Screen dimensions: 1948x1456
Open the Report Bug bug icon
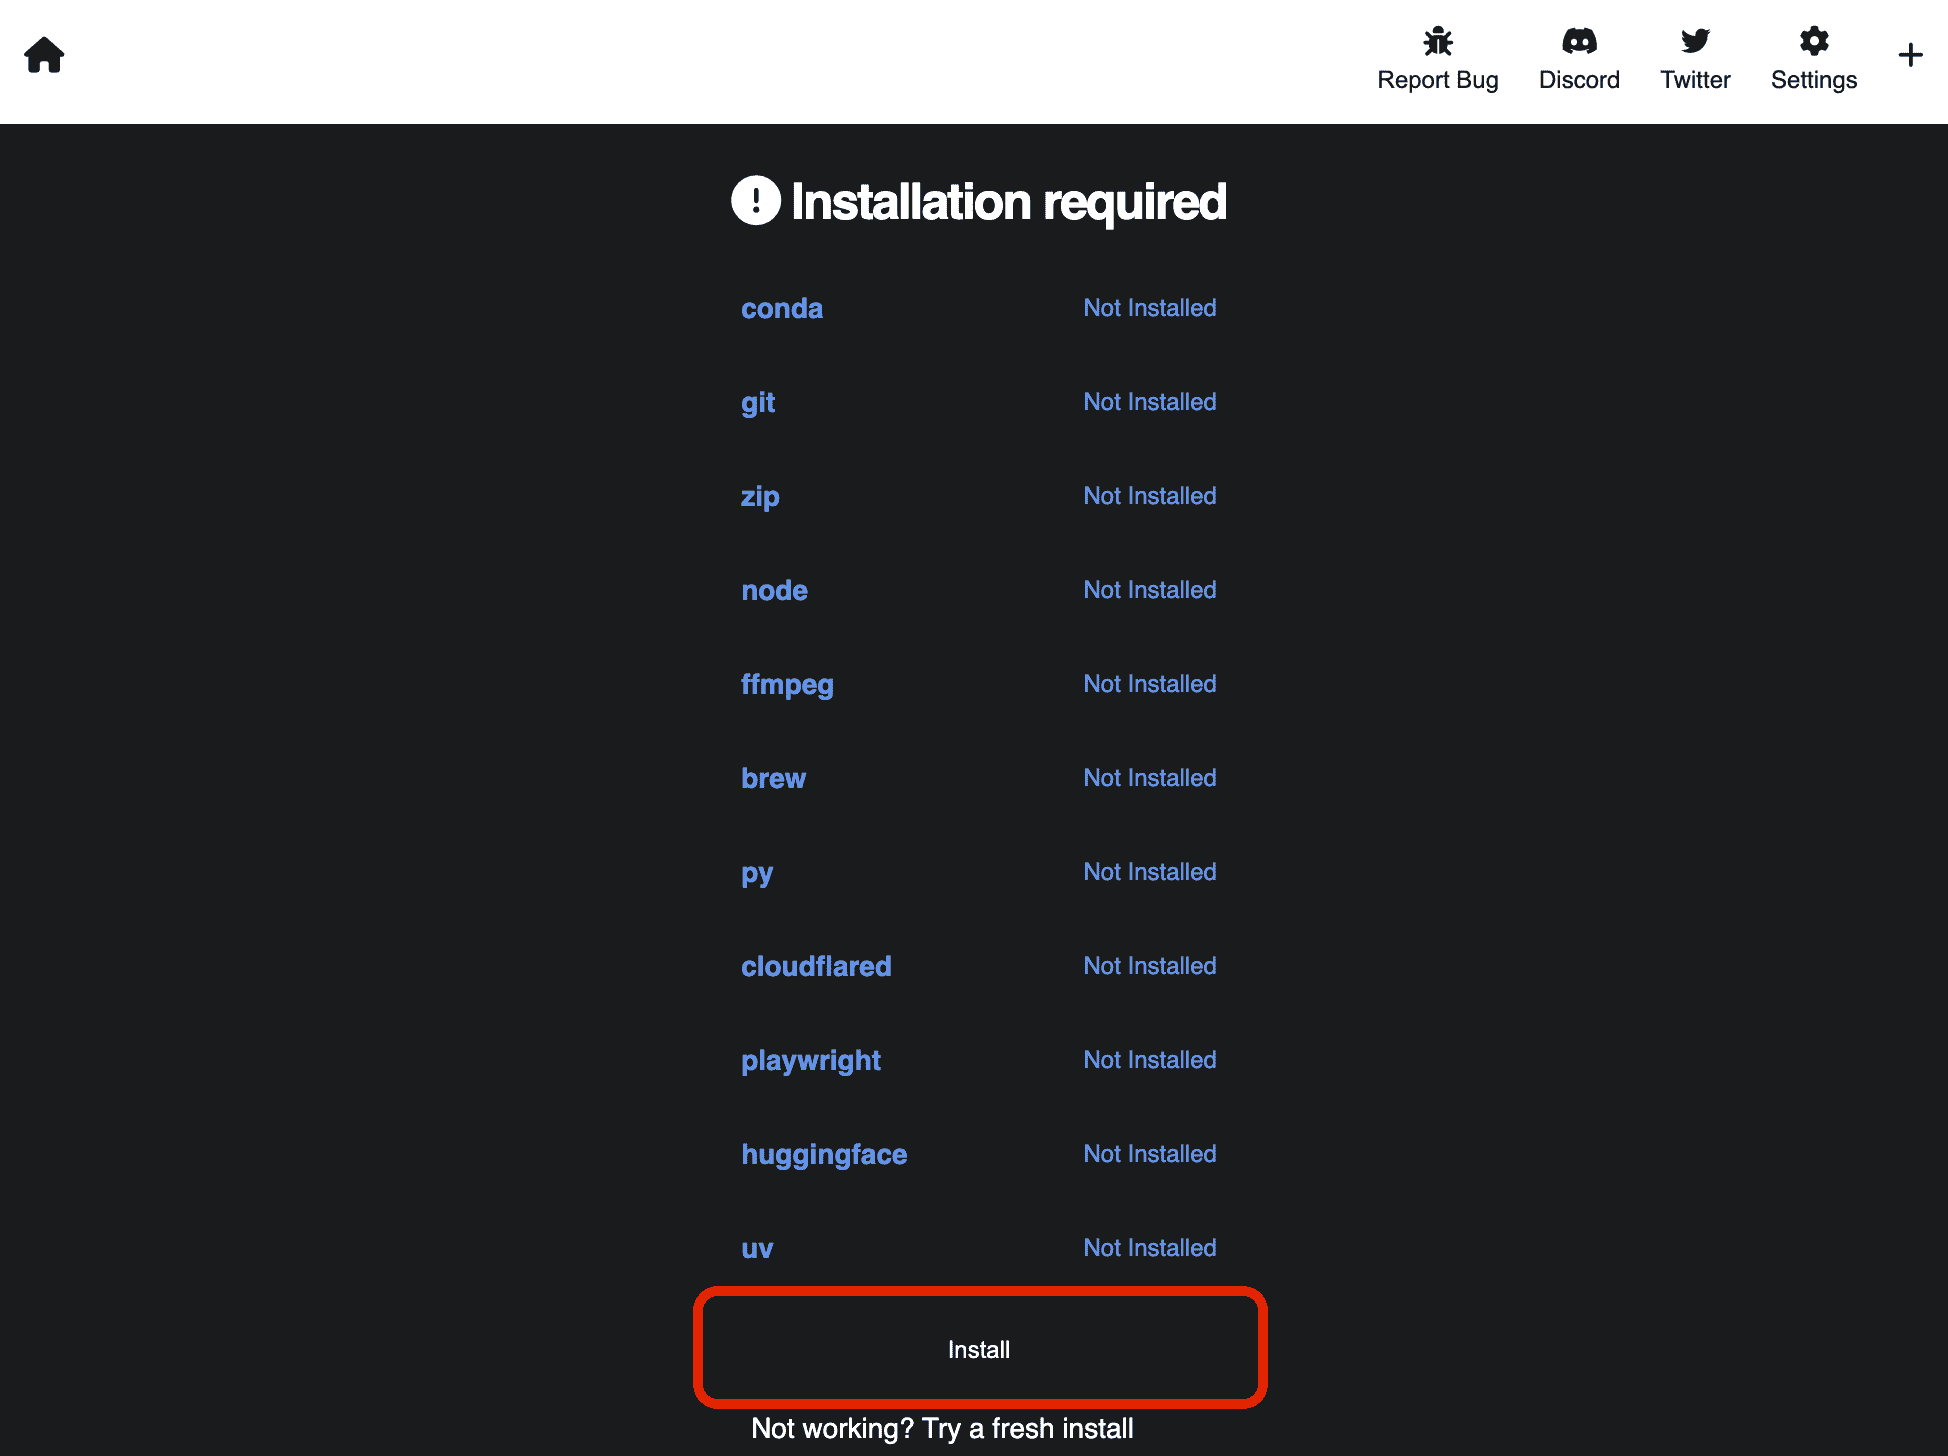pyautogui.click(x=1437, y=41)
